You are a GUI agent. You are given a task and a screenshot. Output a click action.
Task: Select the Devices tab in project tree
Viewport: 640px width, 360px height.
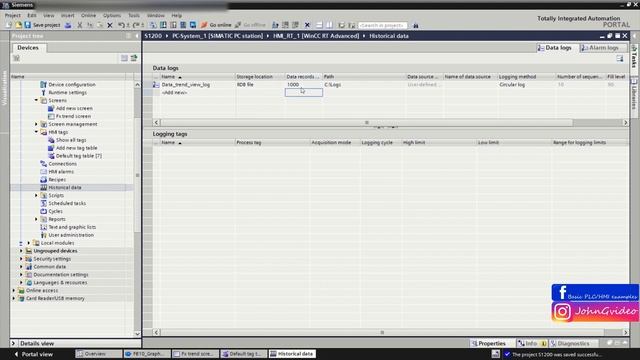[28, 48]
